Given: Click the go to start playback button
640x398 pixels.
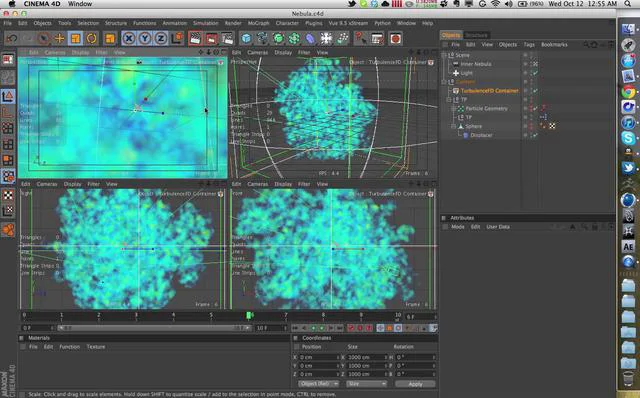Looking at the screenshot, I should (295, 328).
